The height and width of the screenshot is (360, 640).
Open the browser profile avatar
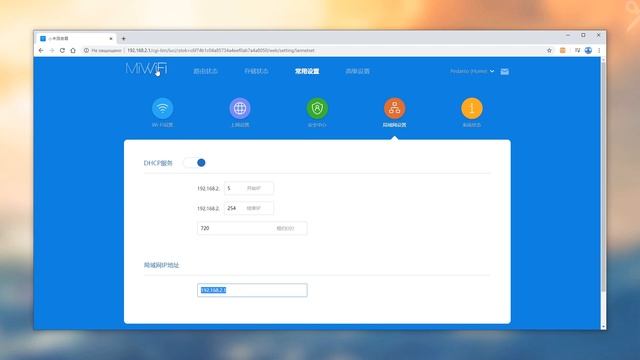pyautogui.click(x=588, y=51)
